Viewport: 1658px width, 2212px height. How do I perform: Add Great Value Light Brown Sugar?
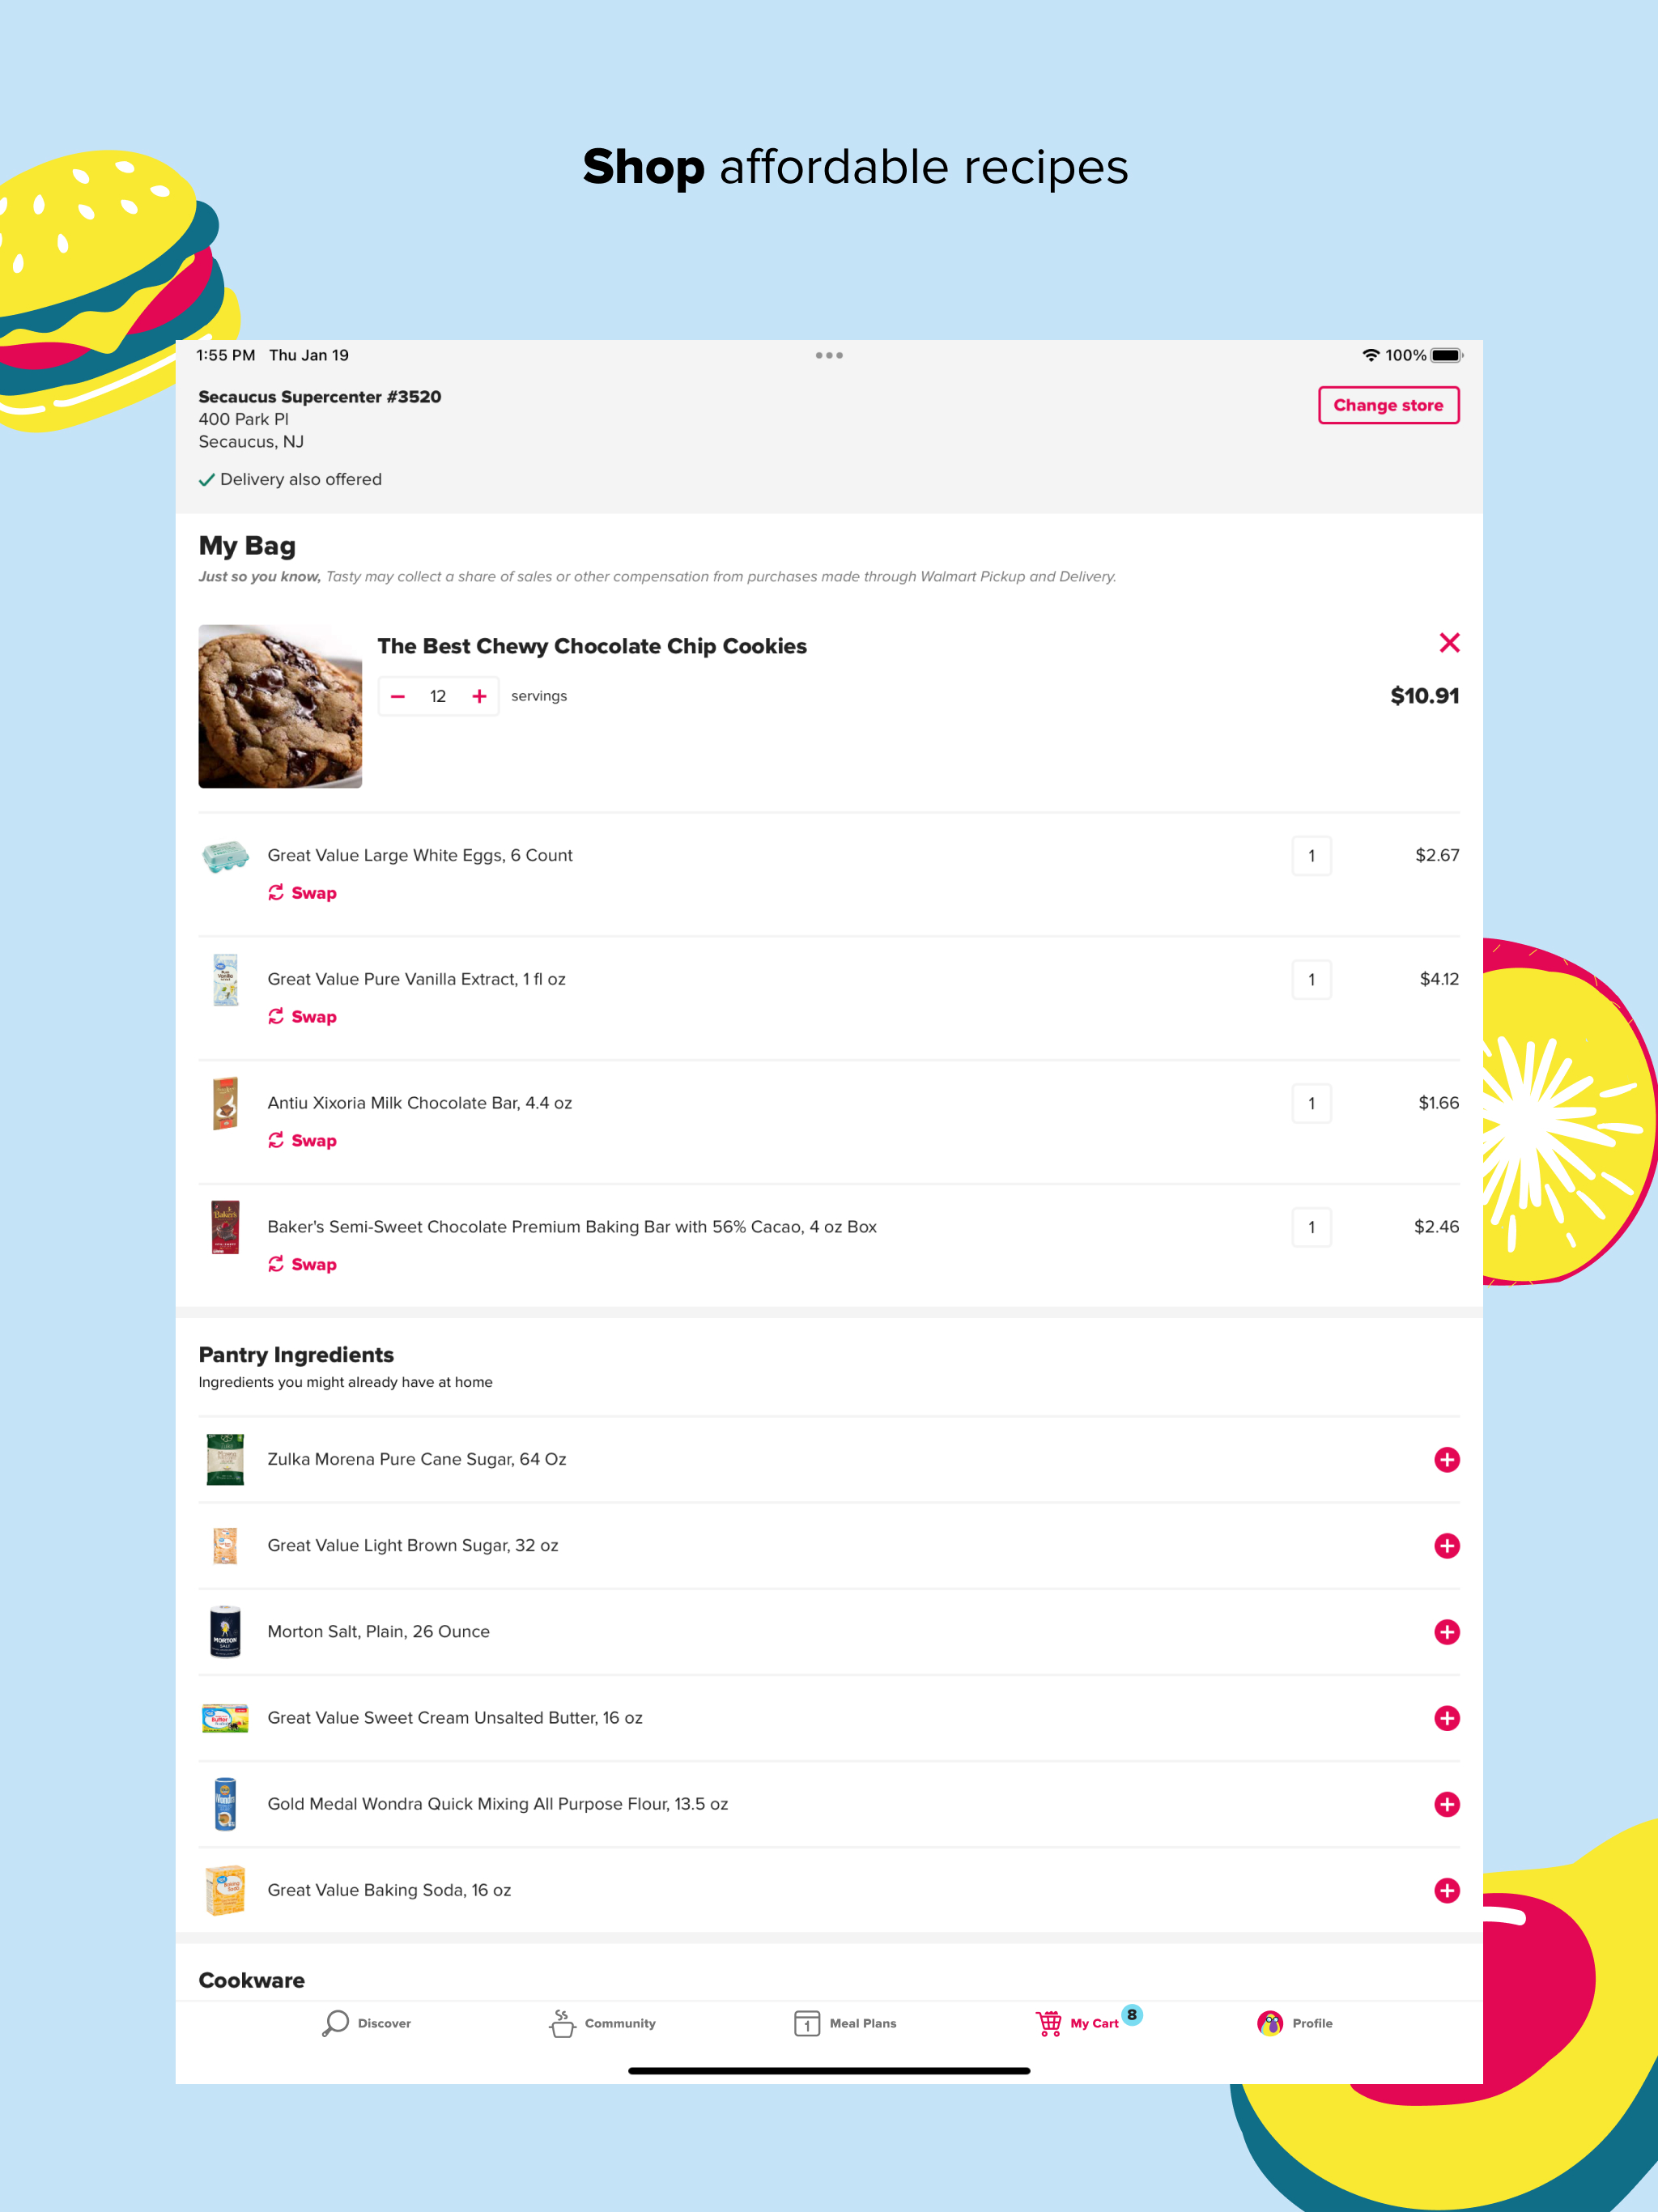click(x=1446, y=1545)
